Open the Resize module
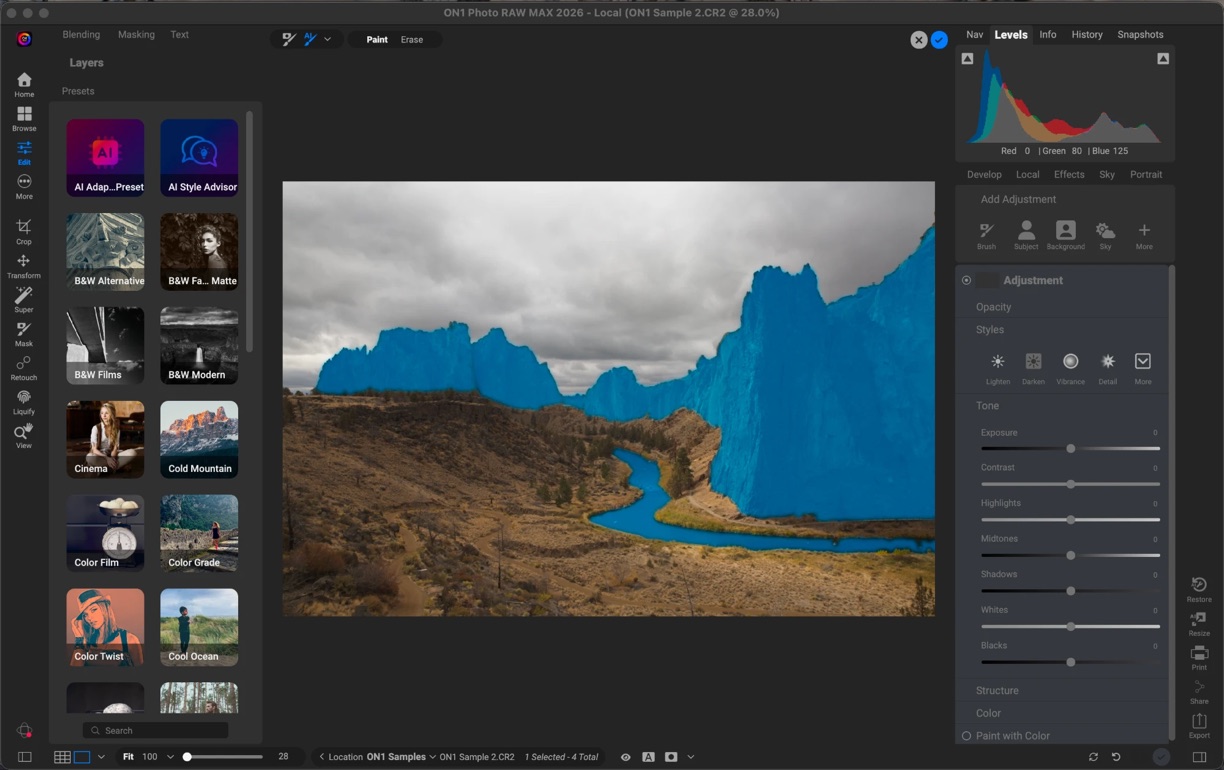Screen dimensions: 1224x770 pos(1199,623)
